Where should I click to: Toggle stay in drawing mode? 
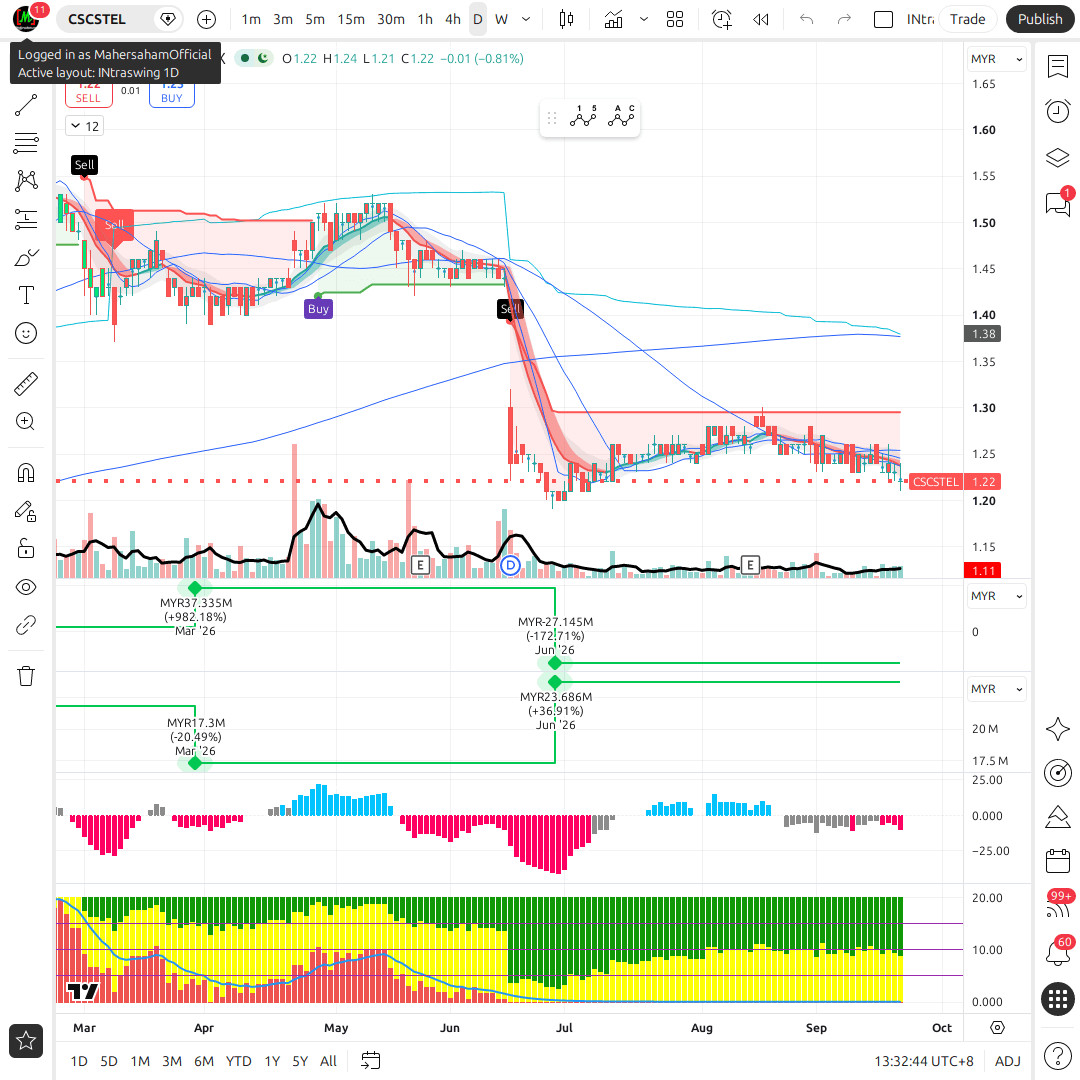click(x=26, y=511)
